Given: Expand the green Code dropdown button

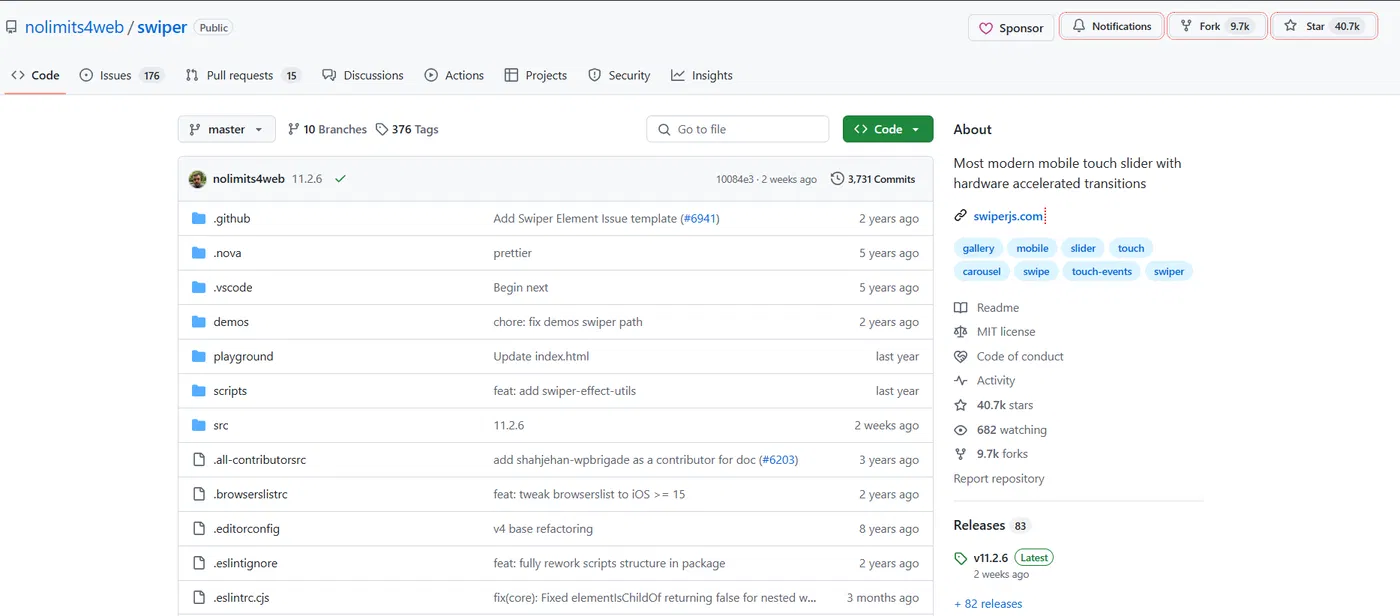Looking at the screenshot, I should (x=888, y=129).
